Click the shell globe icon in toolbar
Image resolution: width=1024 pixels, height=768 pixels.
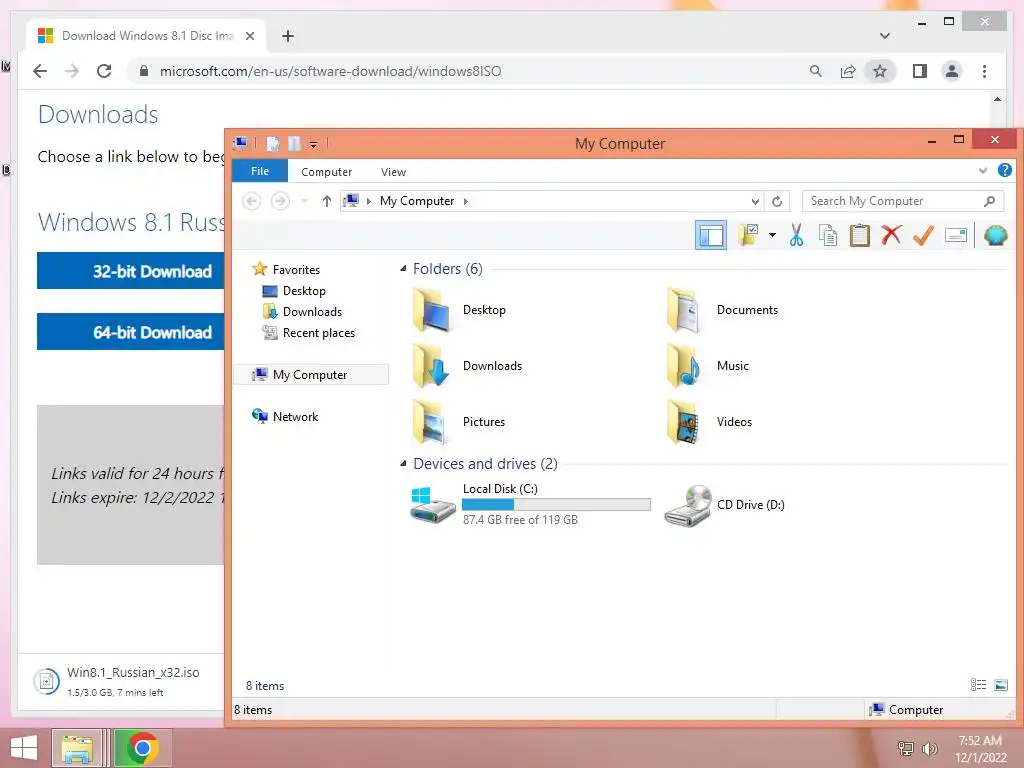[995, 235]
